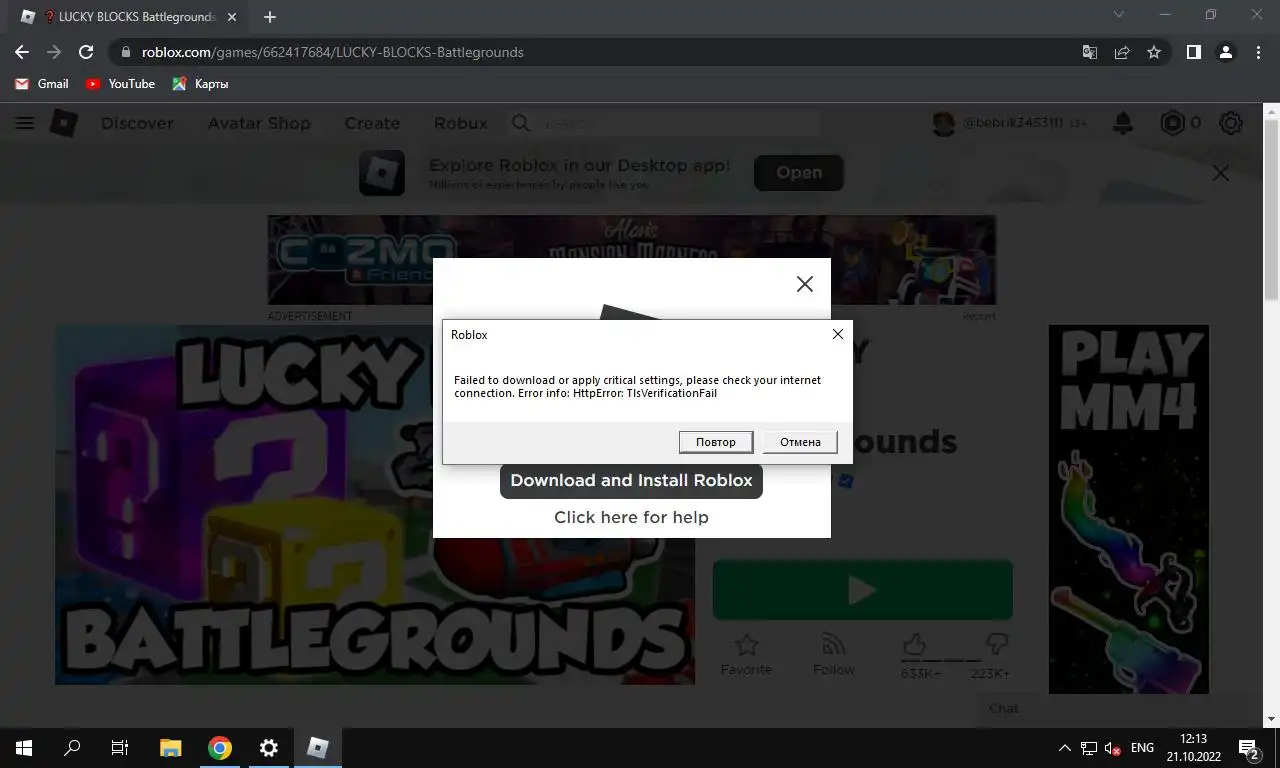The image size is (1280, 768).
Task: Go back in Chrome
Action: coord(22,52)
